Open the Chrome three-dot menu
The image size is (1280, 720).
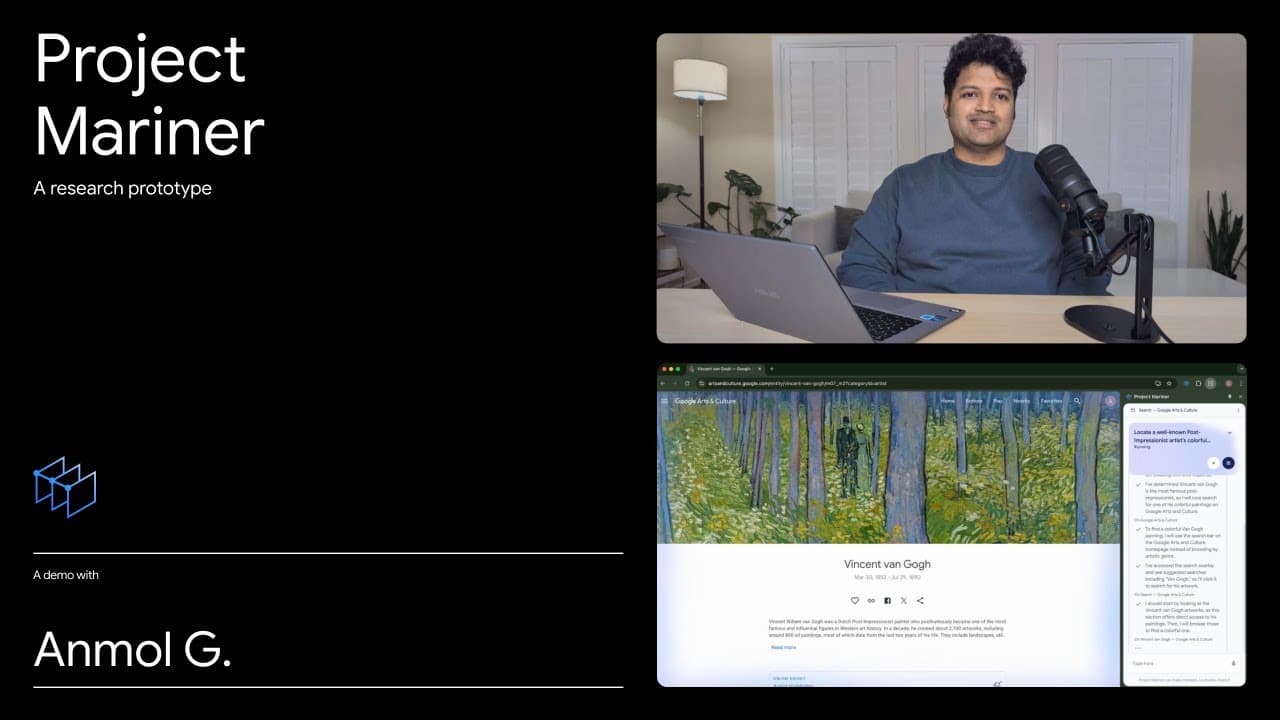coord(1241,383)
